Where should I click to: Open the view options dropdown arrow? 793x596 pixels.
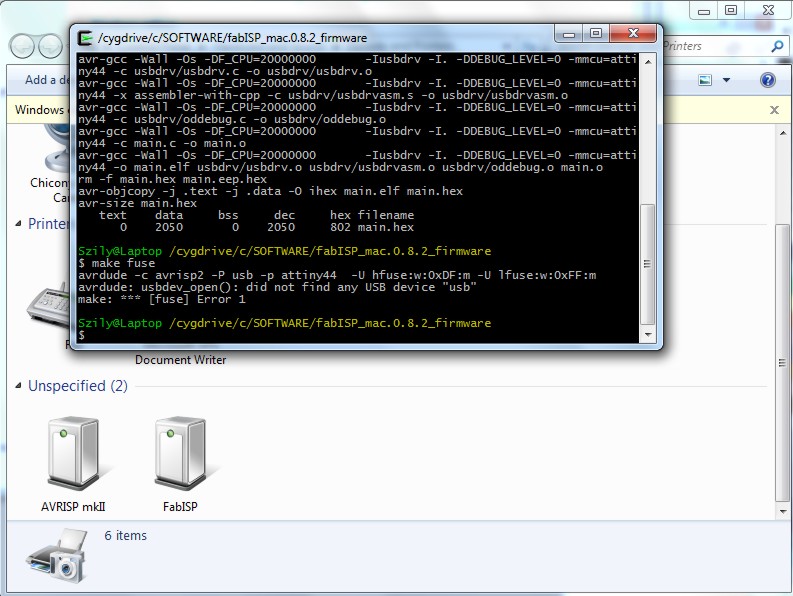[x=726, y=80]
